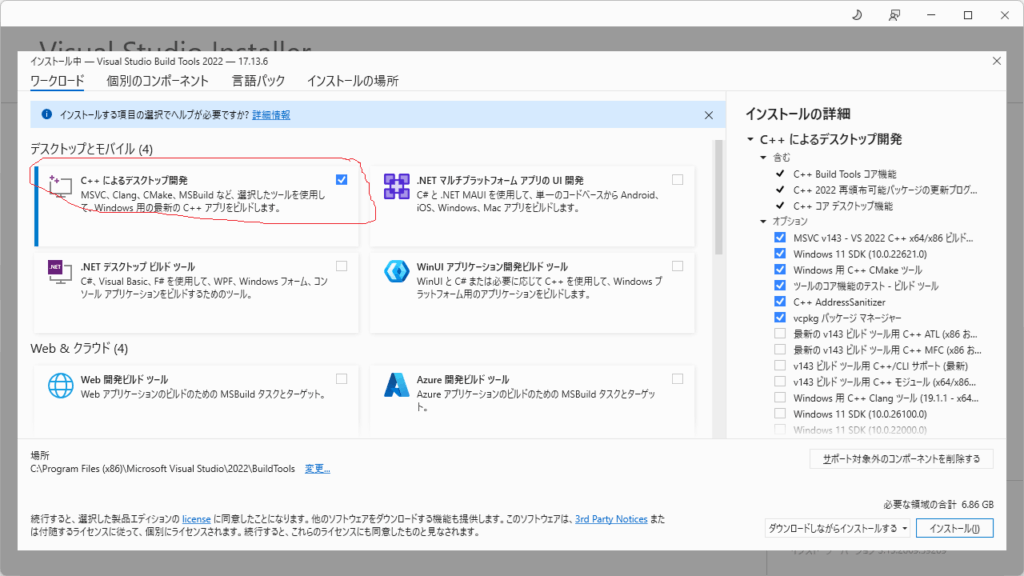Click サポート対象外のコンポーネントを削除する button
1024x576 pixels.
click(901, 459)
